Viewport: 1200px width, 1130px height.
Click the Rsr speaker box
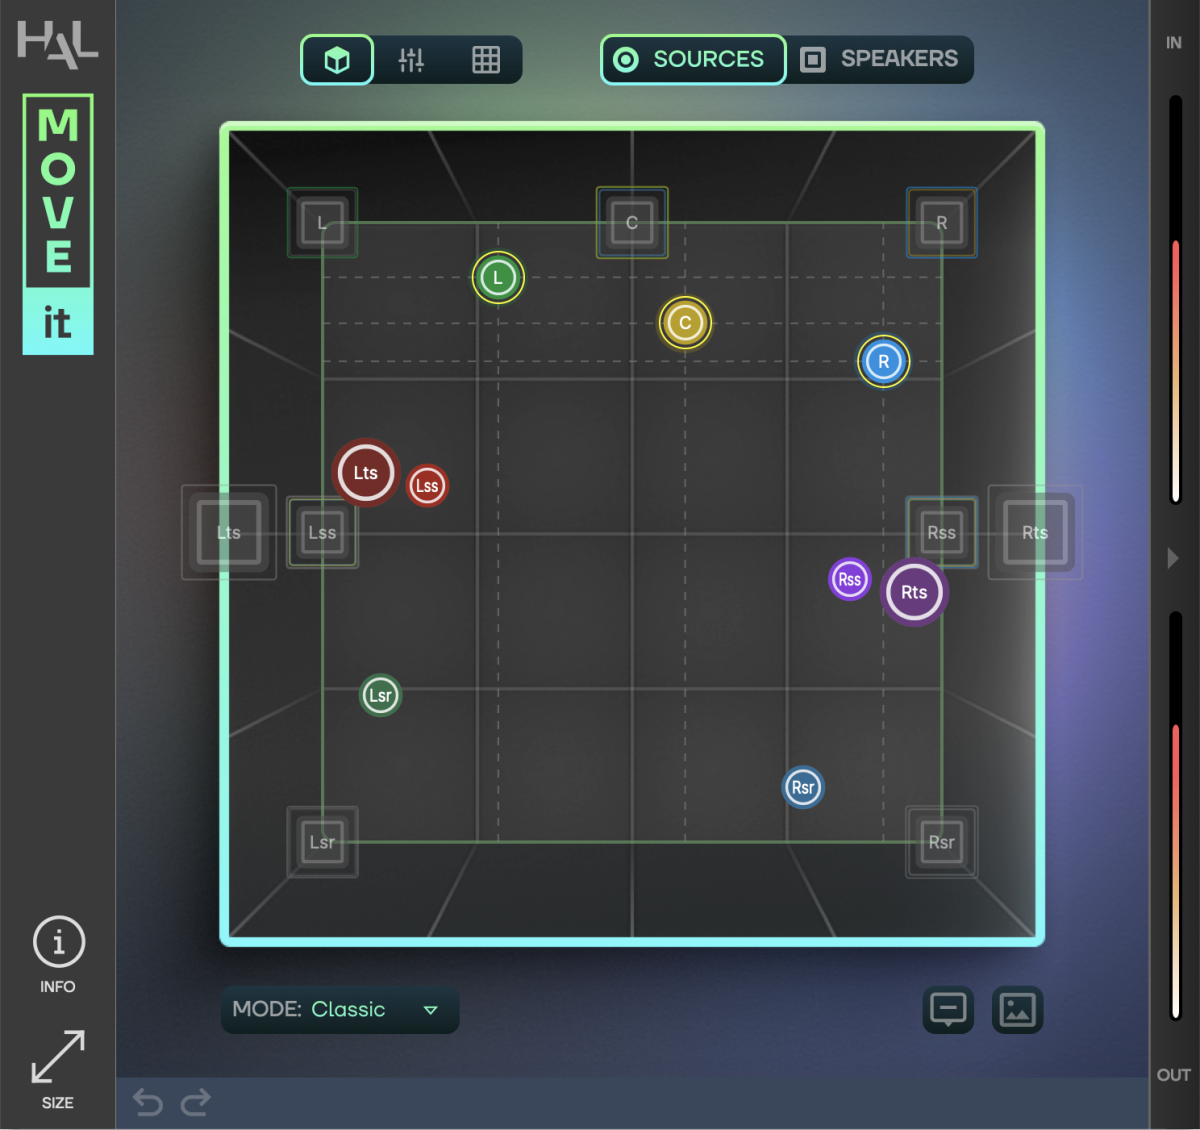coord(941,842)
